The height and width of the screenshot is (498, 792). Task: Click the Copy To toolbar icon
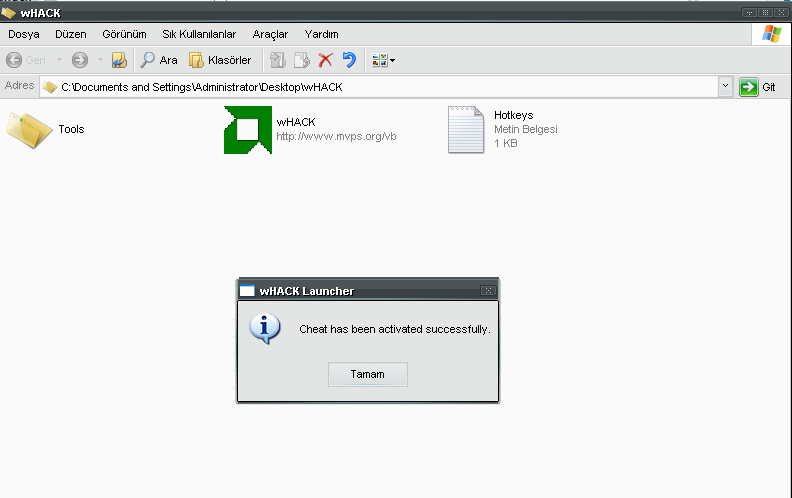click(x=302, y=60)
